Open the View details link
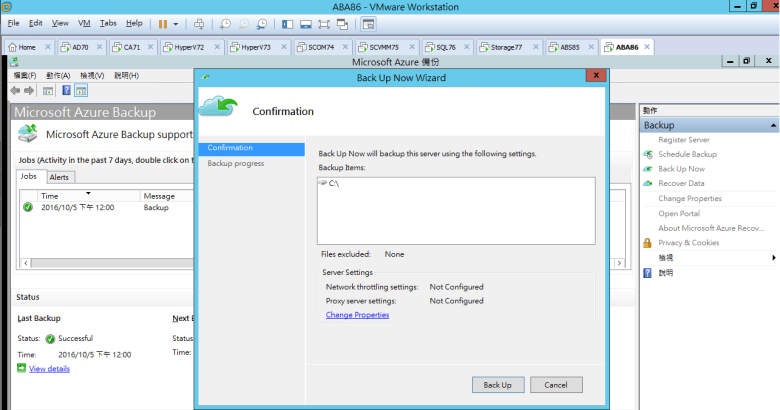 coord(49,369)
